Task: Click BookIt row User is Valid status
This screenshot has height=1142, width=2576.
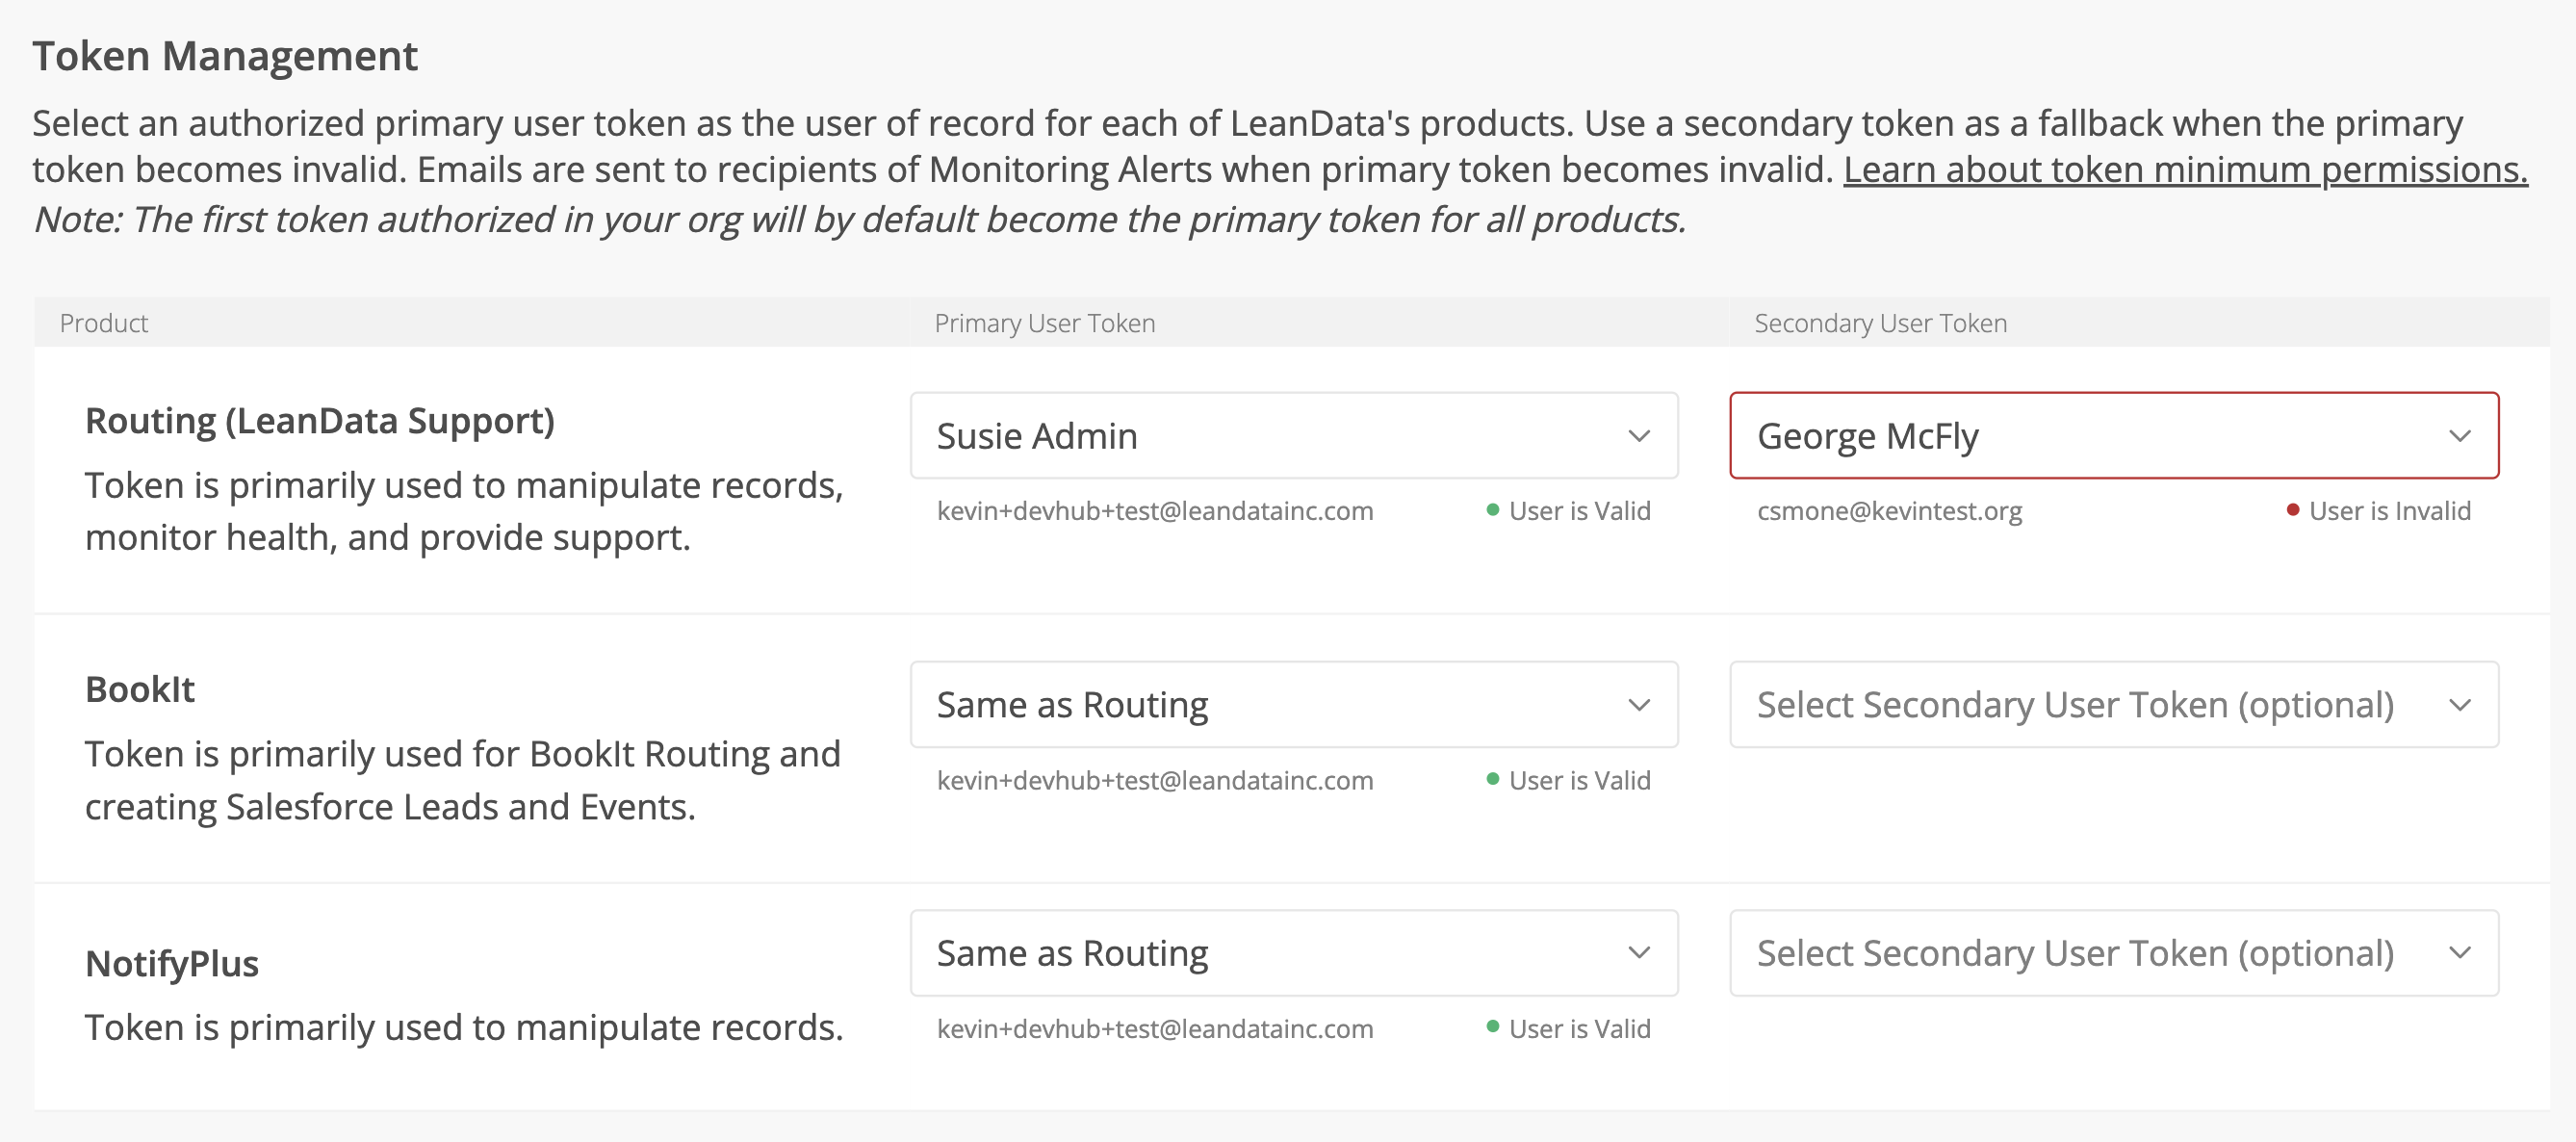Action: click(1579, 780)
